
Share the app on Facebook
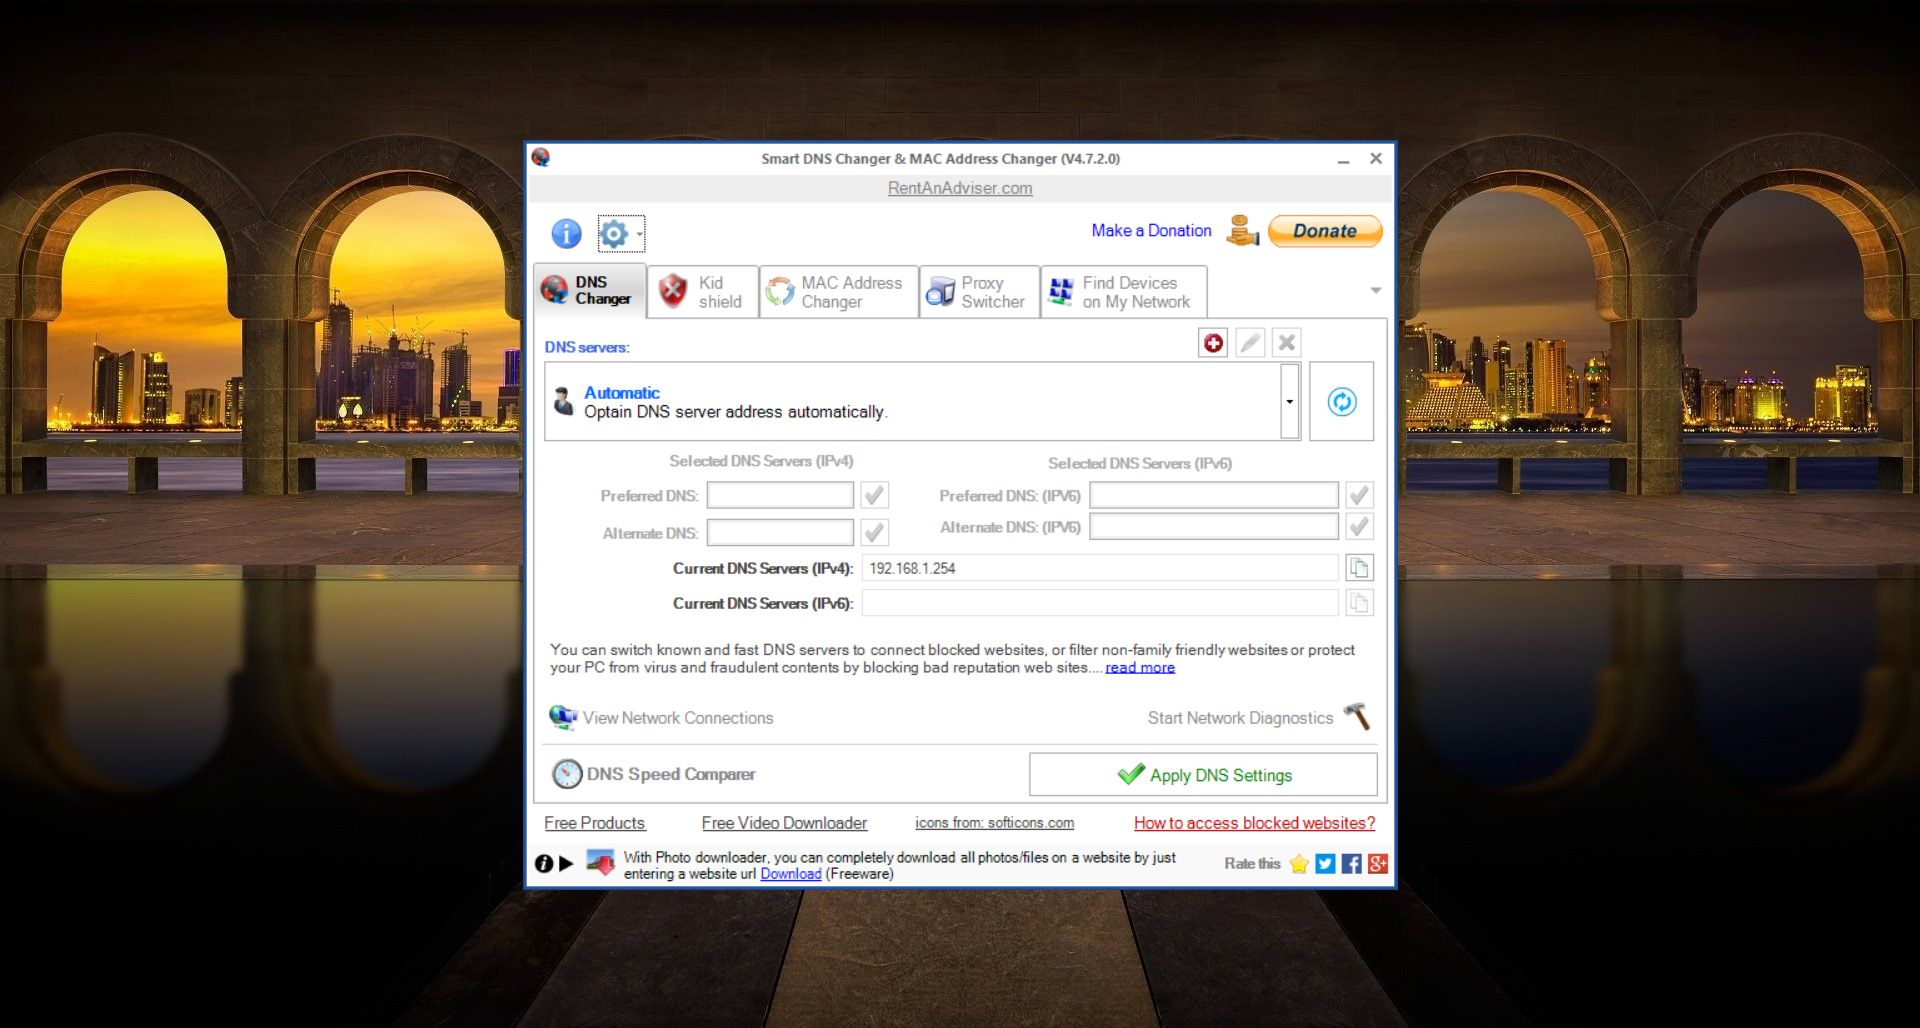[1351, 863]
